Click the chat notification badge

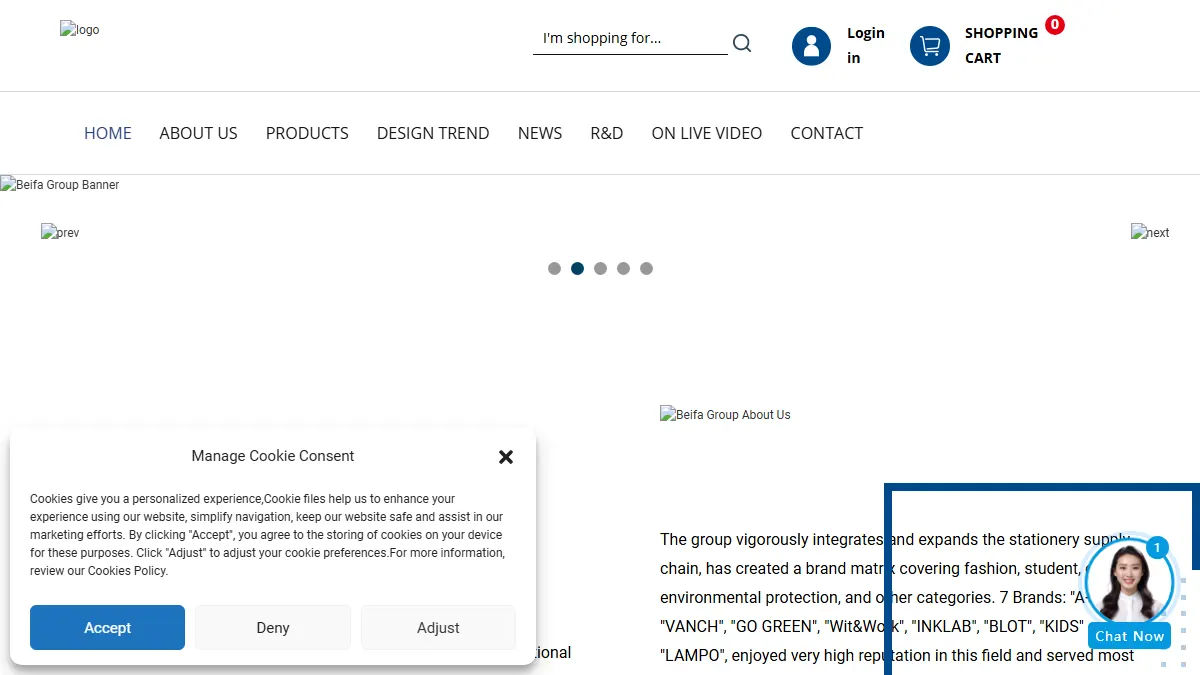[1157, 547]
